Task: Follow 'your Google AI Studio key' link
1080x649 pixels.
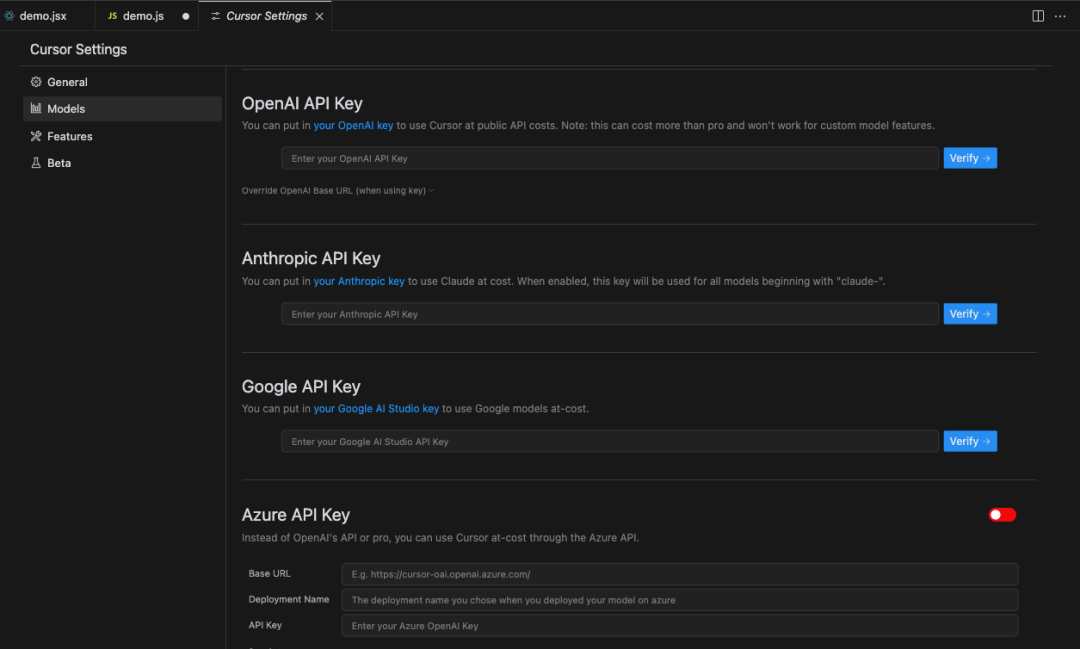Action: (376, 409)
